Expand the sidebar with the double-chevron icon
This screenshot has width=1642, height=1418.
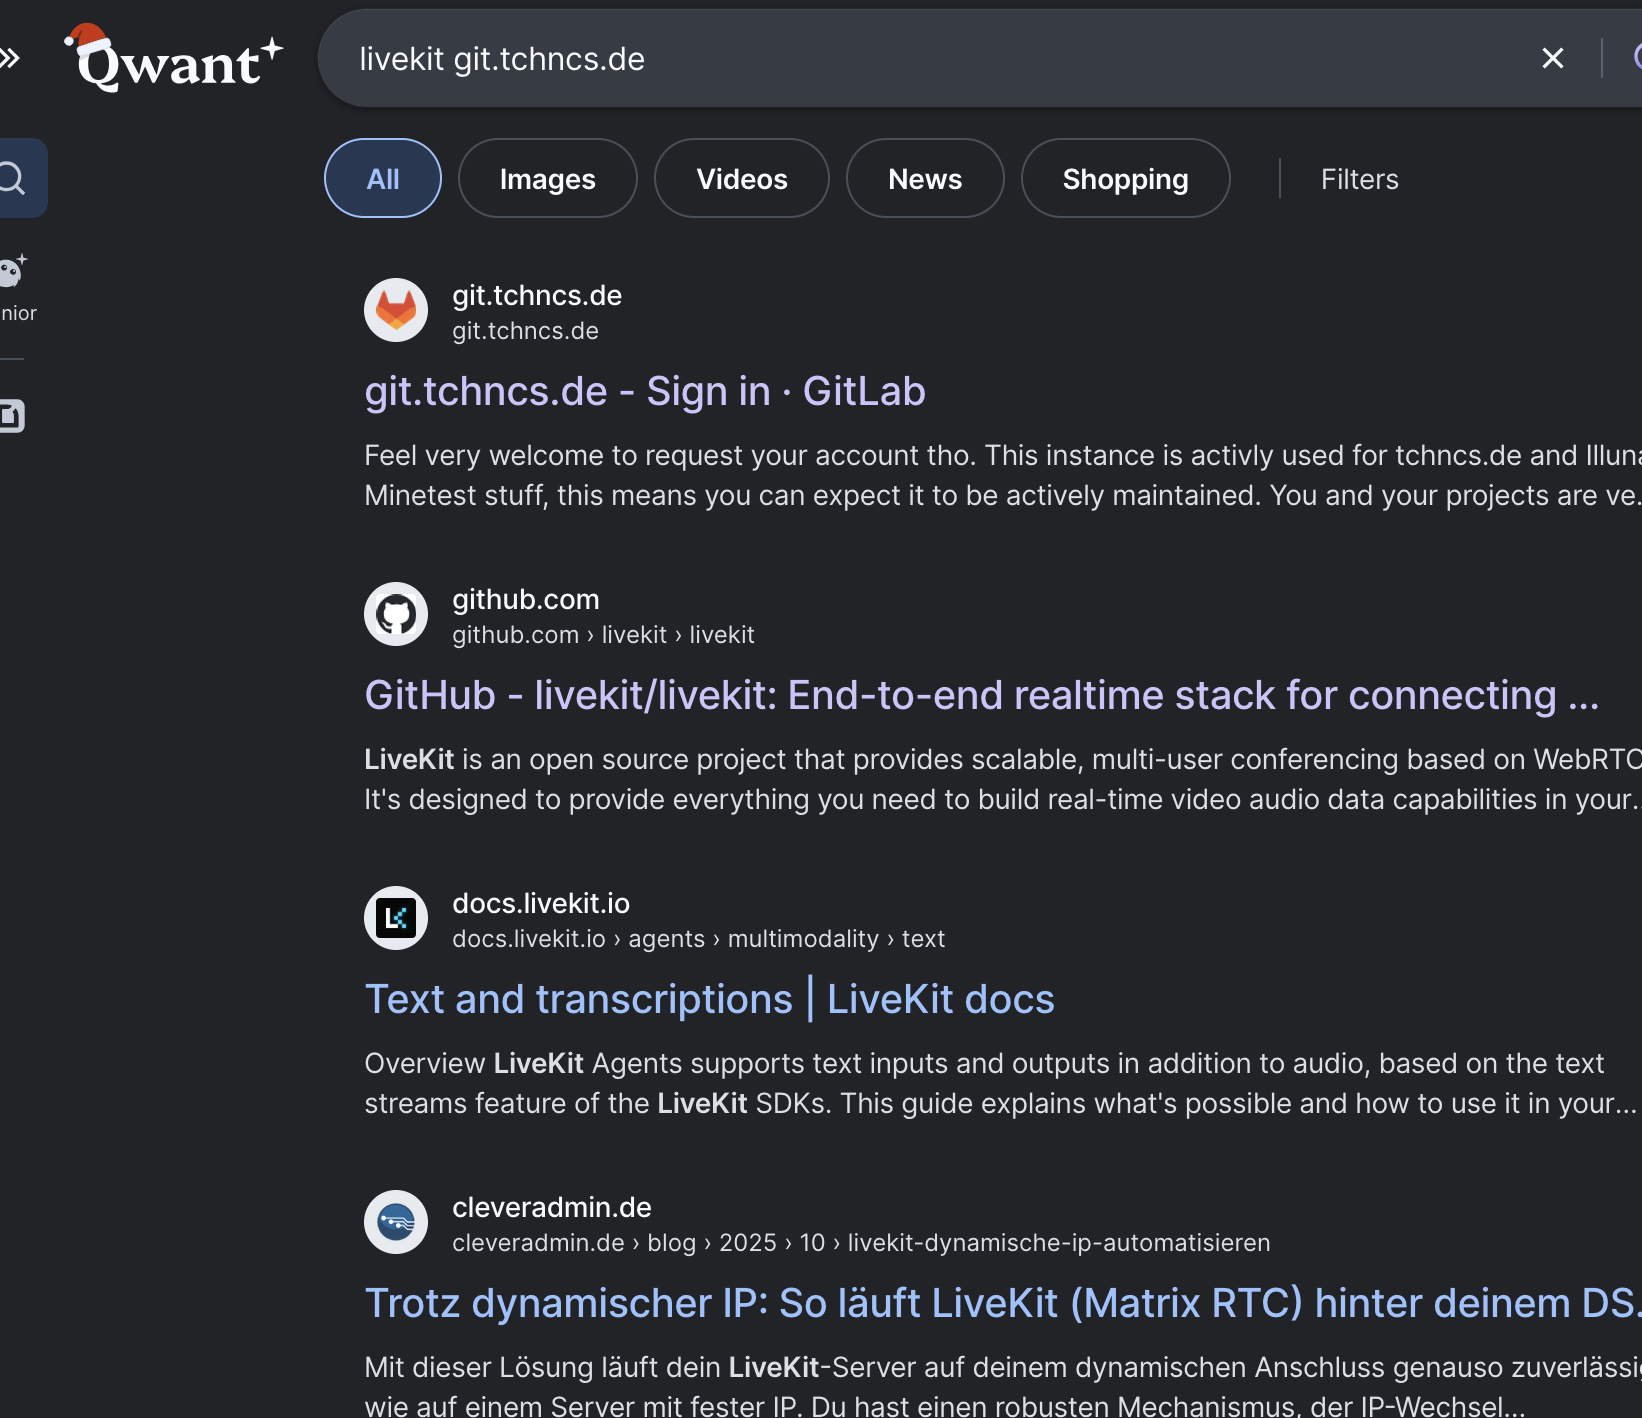tap(10, 59)
